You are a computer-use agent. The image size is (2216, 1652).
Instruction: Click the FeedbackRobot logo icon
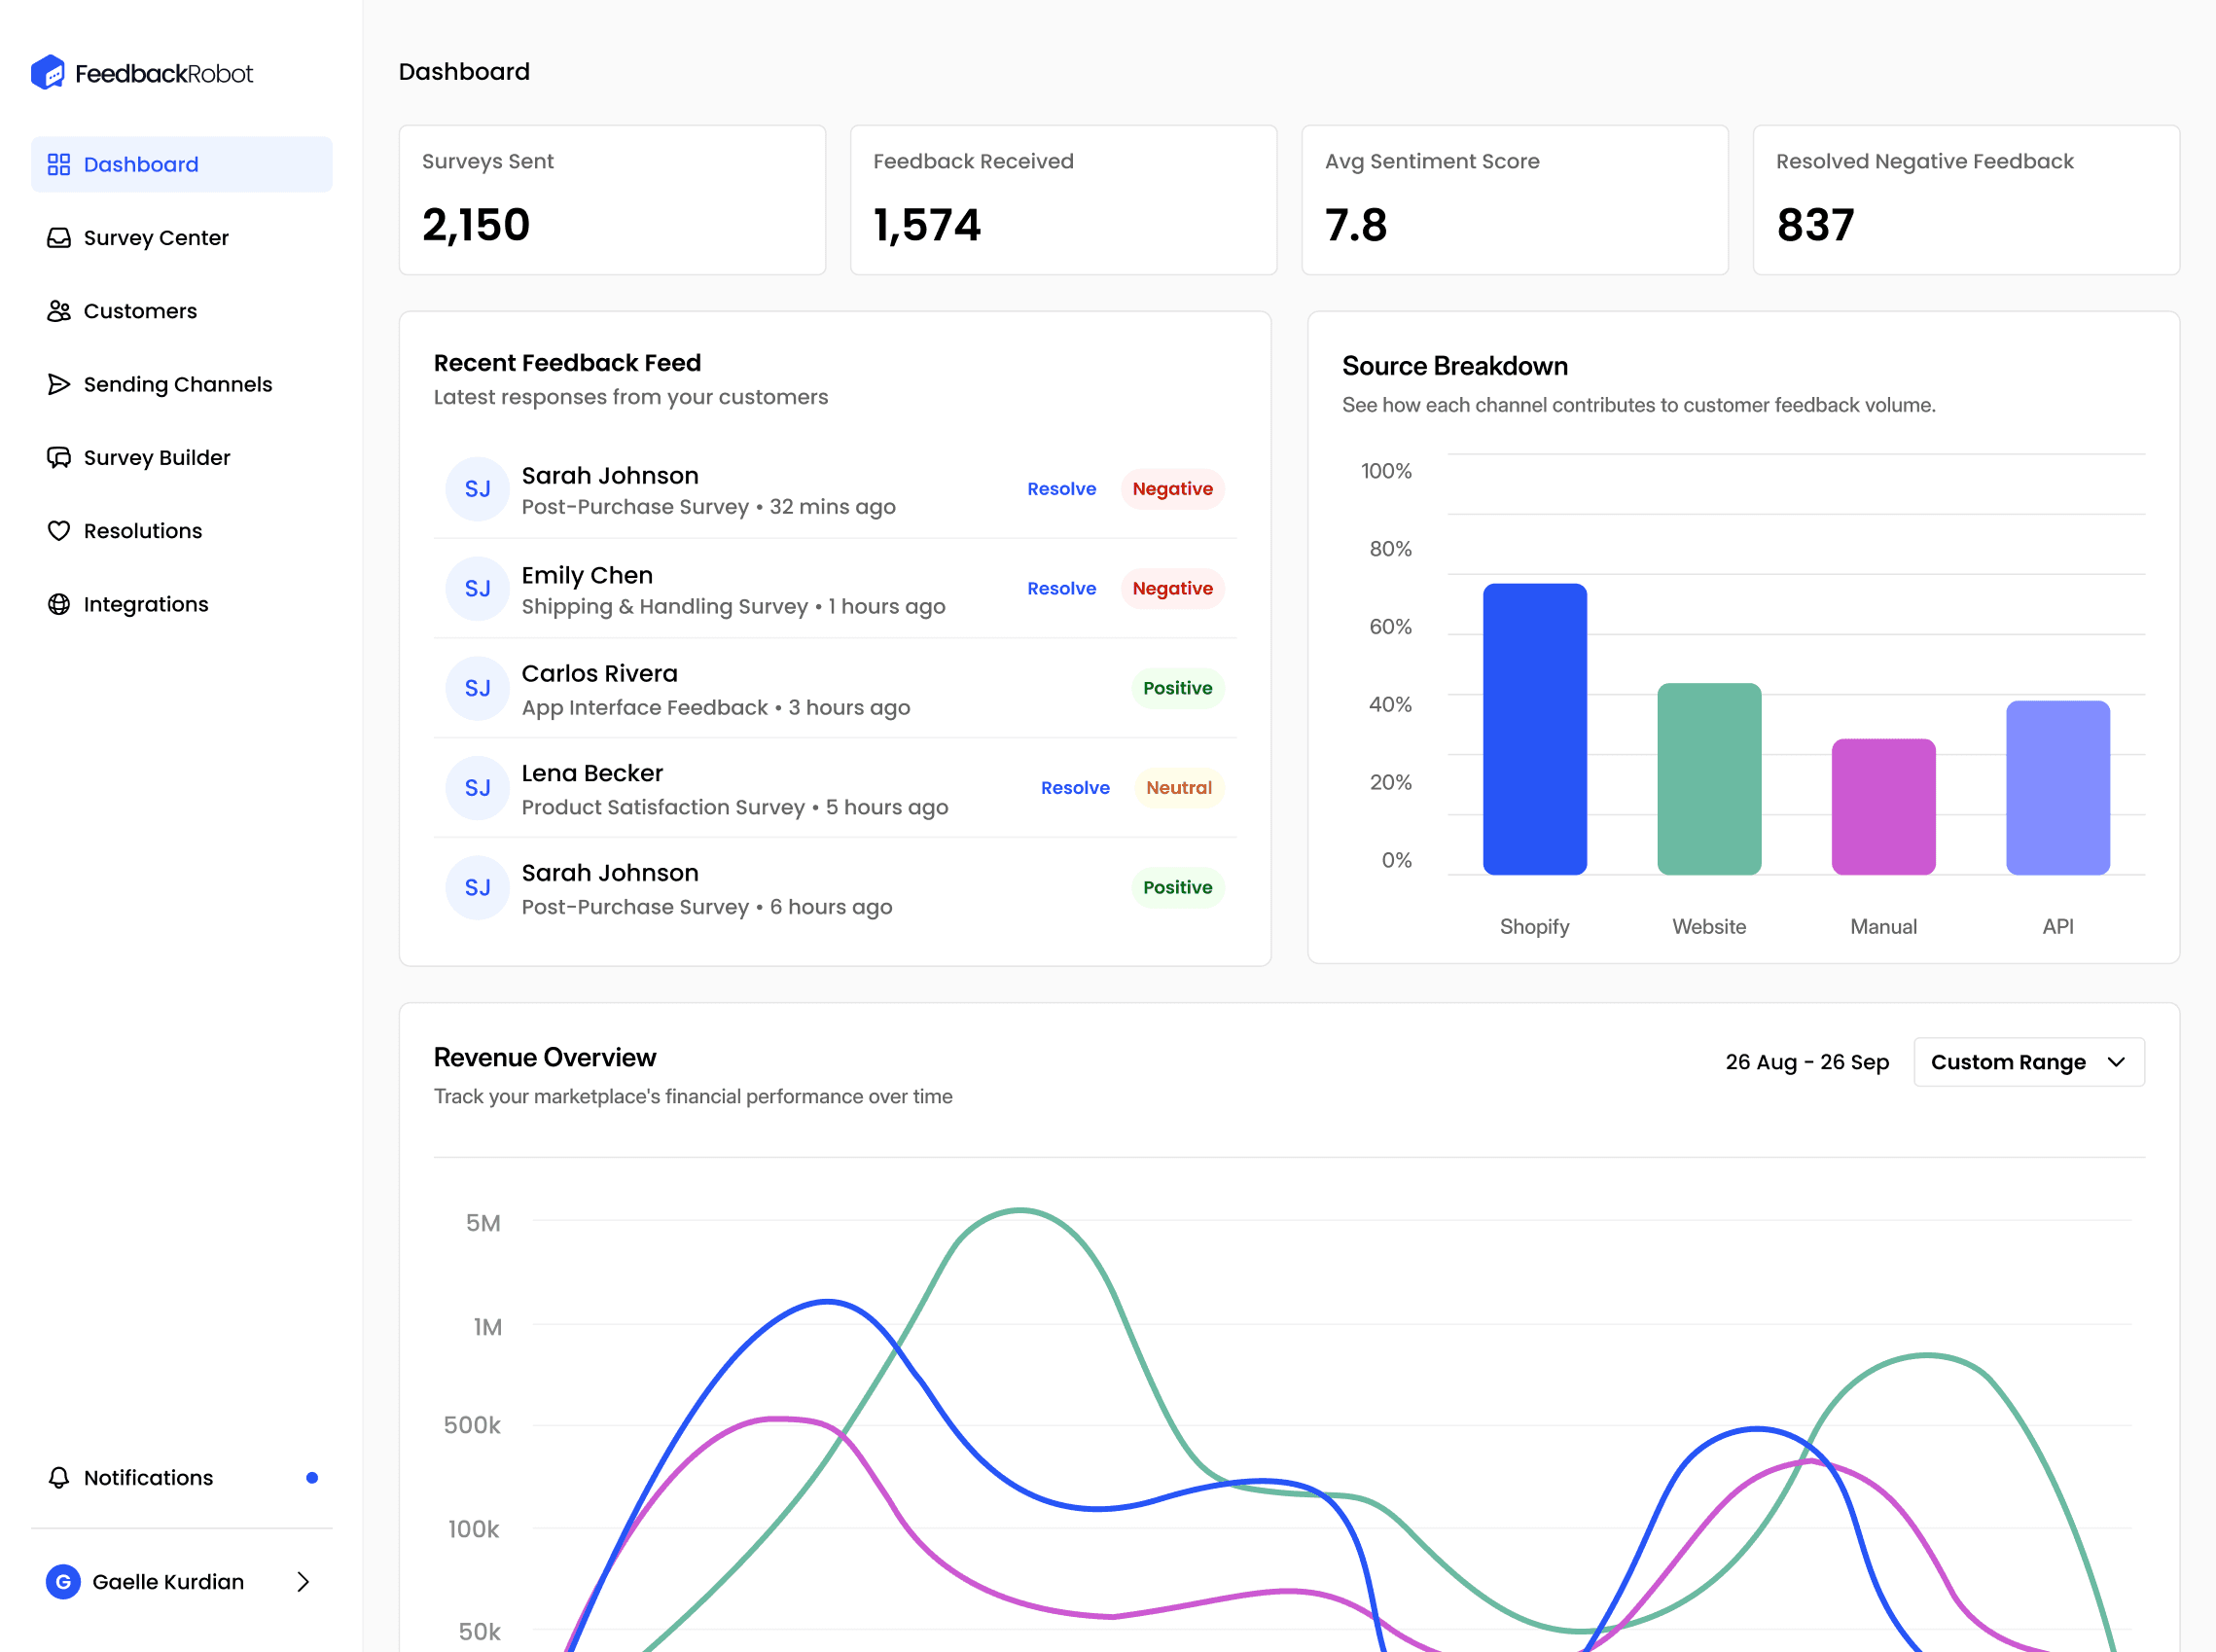pyautogui.click(x=48, y=73)
